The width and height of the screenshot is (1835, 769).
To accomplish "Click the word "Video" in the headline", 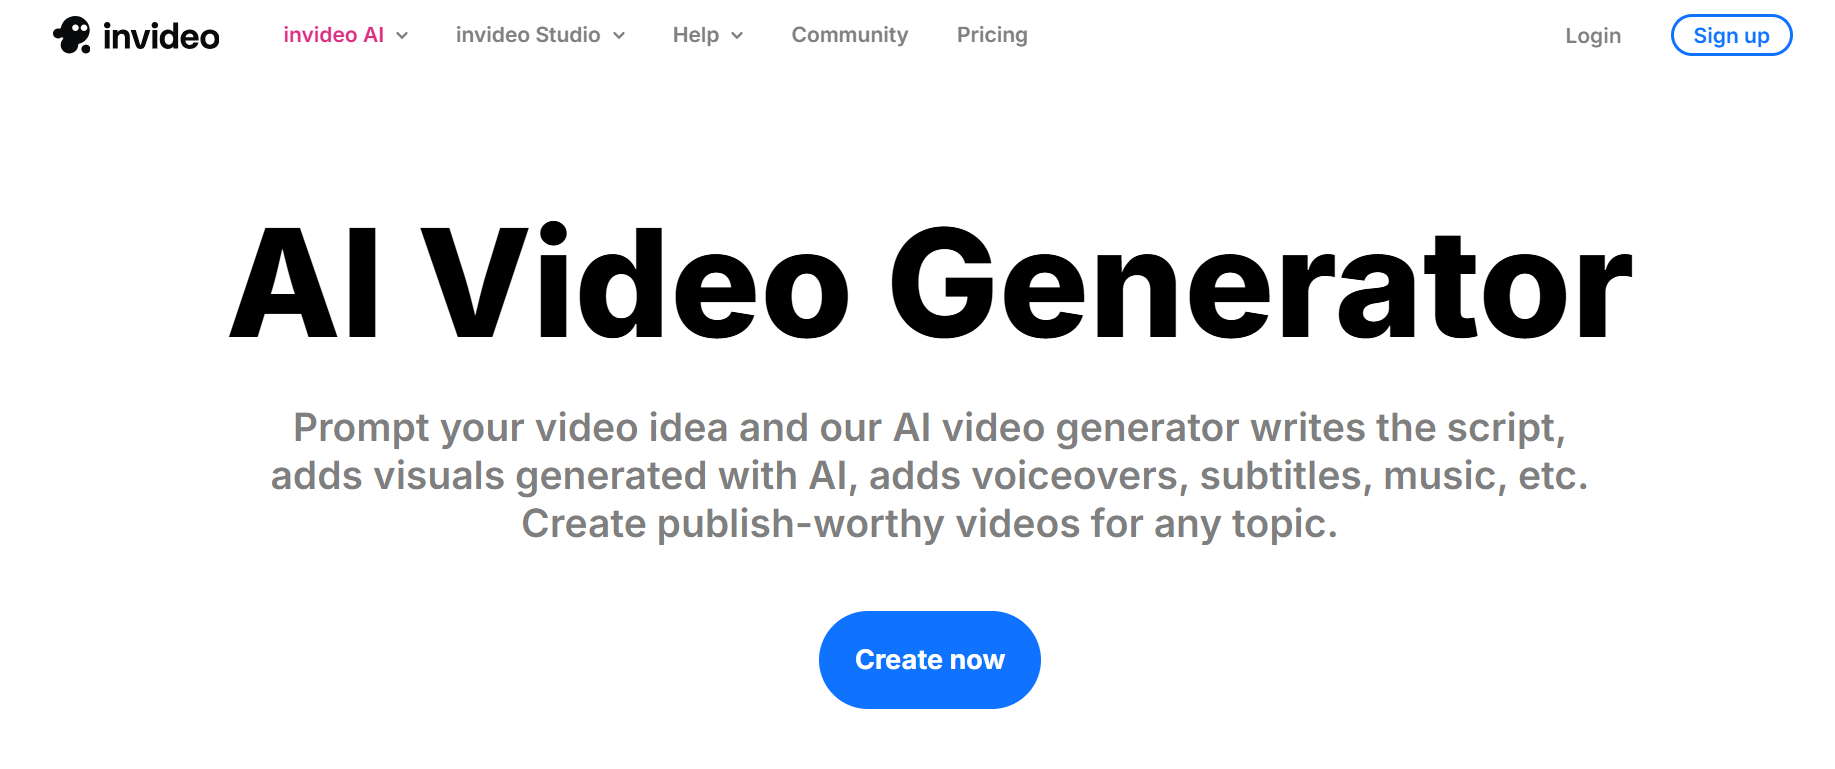I will [x=636, y=281].
